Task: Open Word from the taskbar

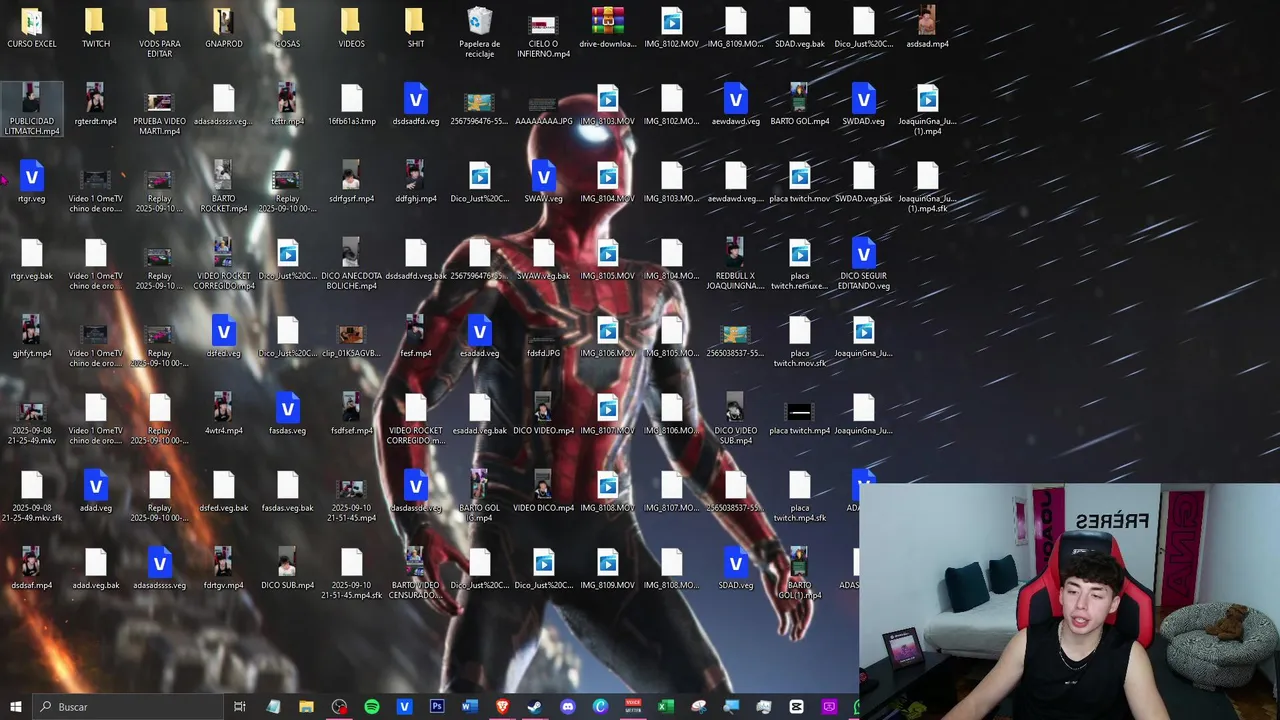Action: tap(470, 707)
